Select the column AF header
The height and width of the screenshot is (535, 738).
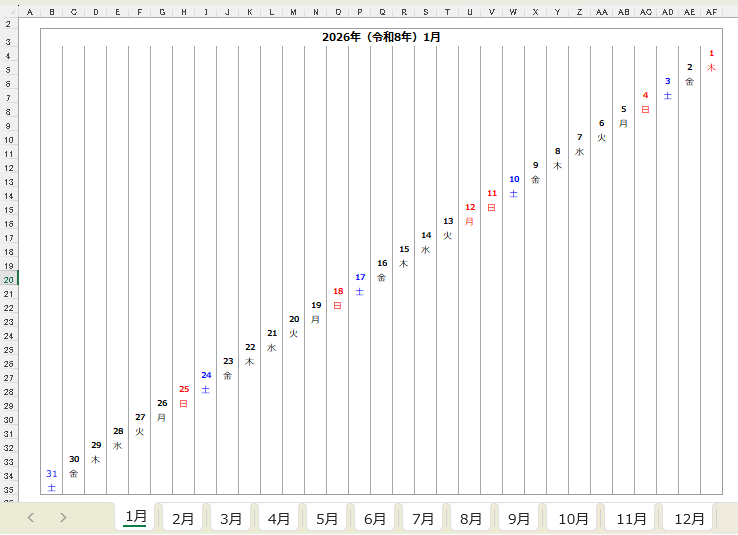(711, 12)
